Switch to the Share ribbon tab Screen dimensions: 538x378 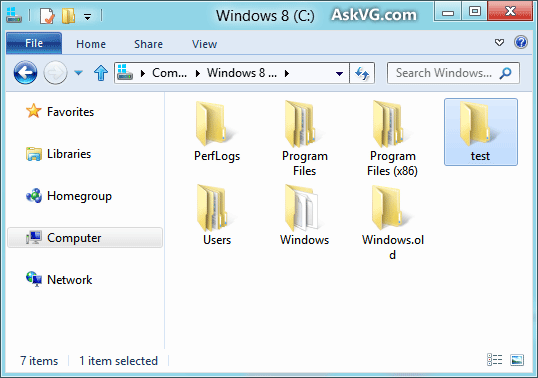[x=148, y=44]
